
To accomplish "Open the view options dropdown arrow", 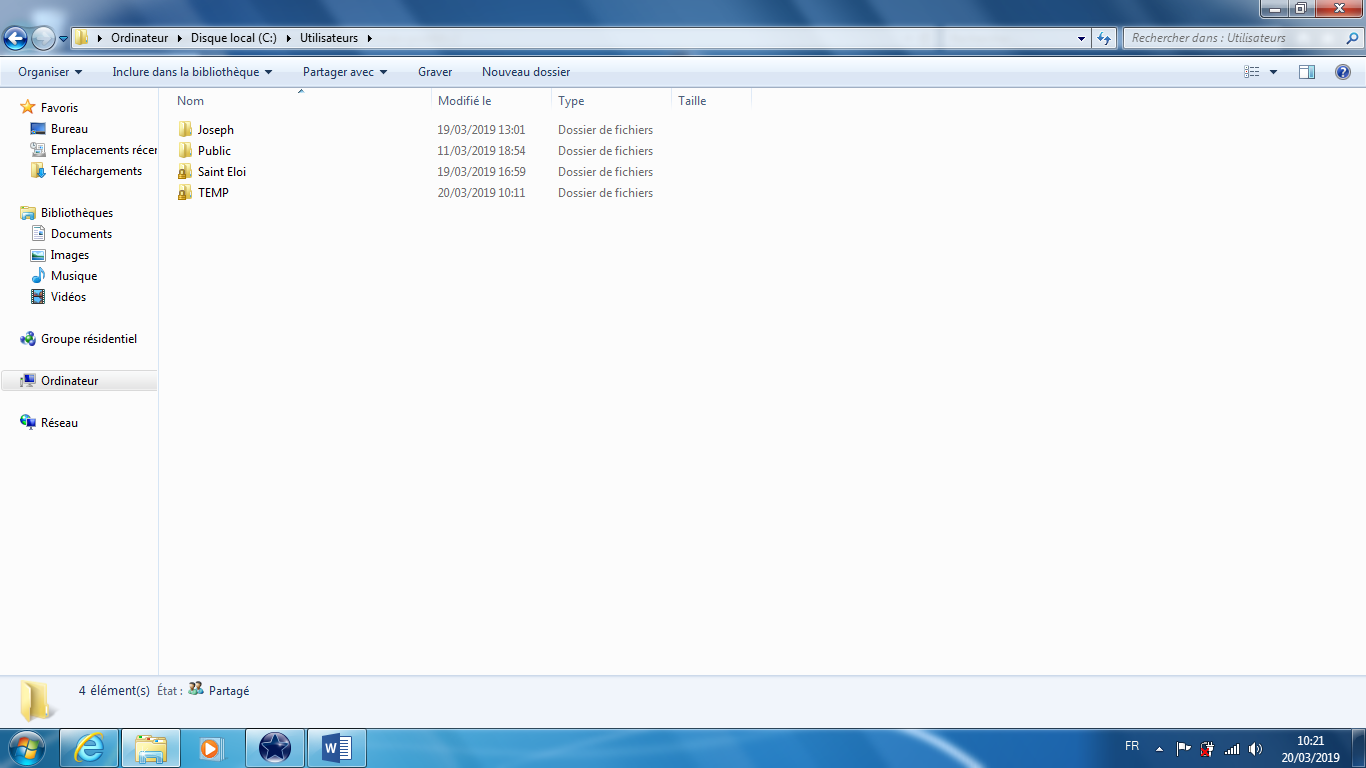I will 1273,72.
